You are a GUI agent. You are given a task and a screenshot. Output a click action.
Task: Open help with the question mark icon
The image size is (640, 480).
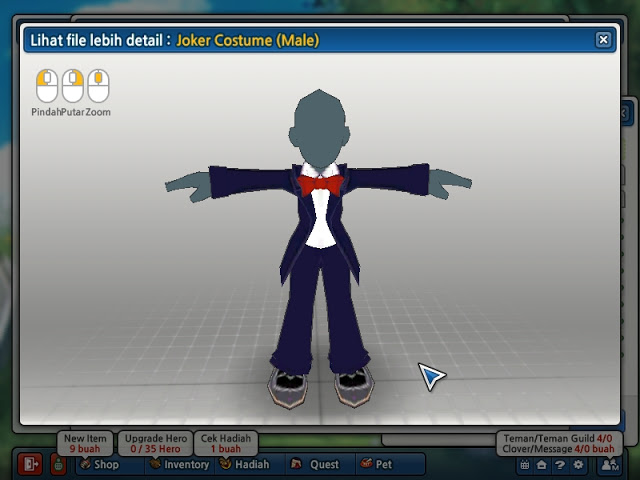(560, 464)
